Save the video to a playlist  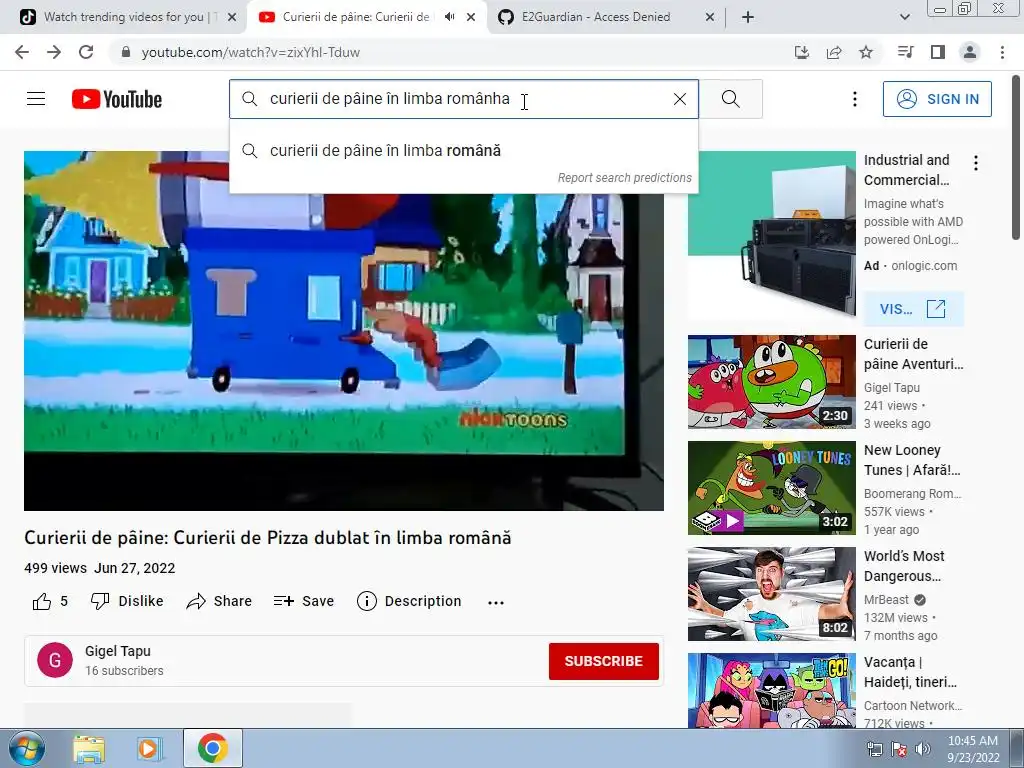pos(304,601)
